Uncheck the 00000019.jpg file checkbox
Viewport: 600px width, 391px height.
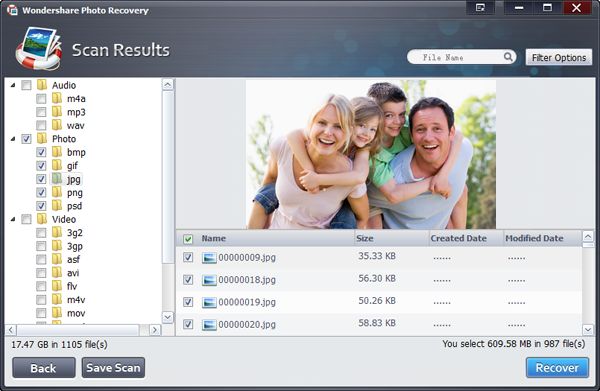[x=188, y=302]
